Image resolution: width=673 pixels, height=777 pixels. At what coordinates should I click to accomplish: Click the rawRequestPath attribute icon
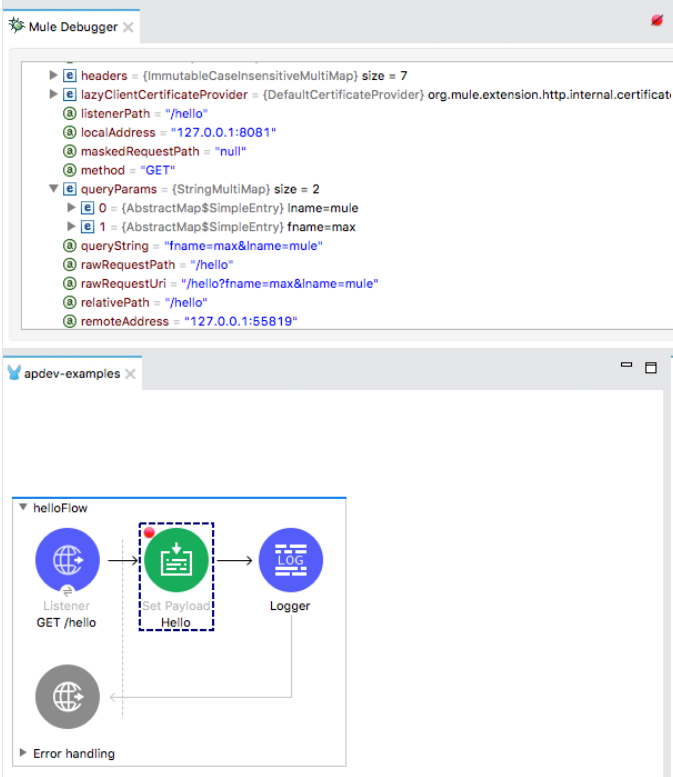pyautogui.click(x=69, y=265)
